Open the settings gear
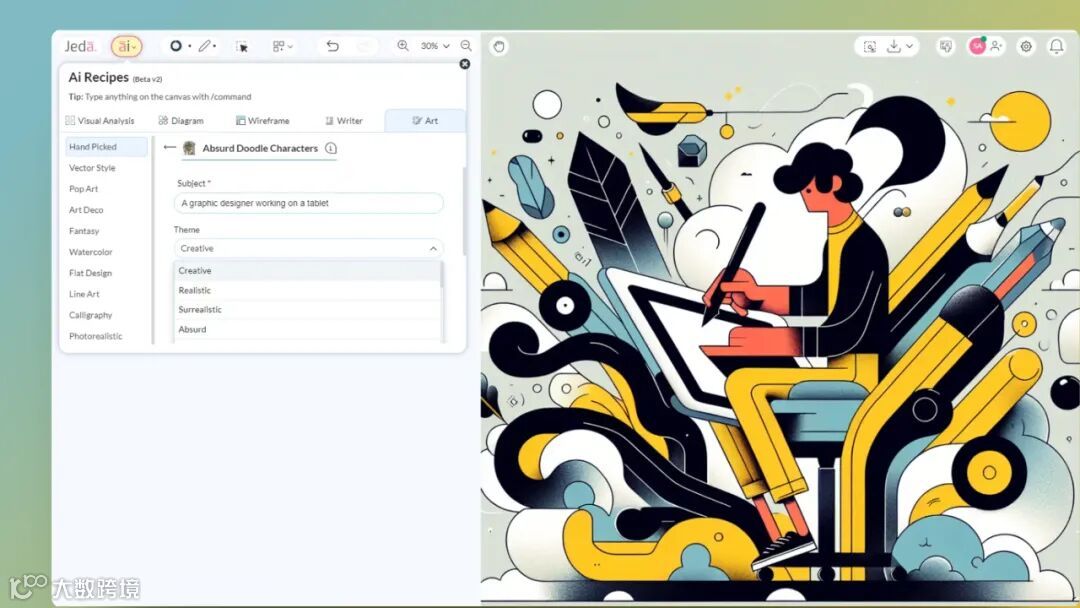The height and width of the screenshot is (608, 1080). click(1026, 46)
